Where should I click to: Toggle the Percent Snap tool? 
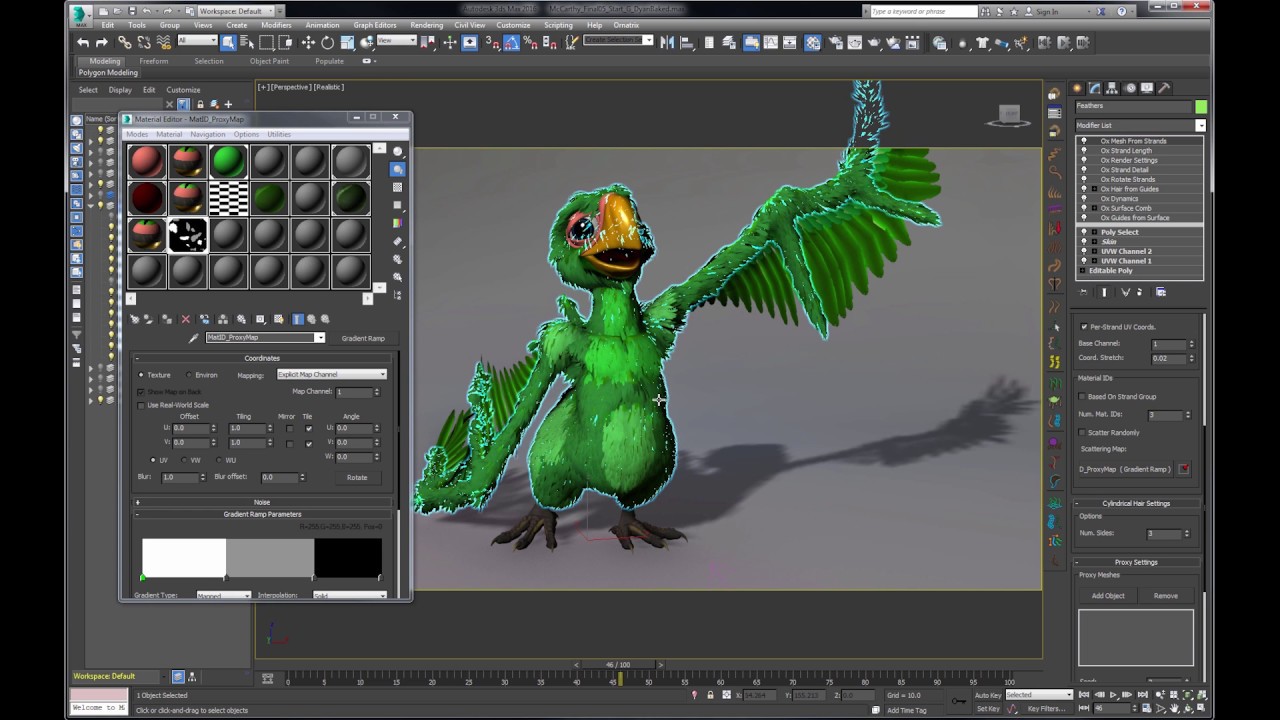pyautogui.click(x=530, y=42)
